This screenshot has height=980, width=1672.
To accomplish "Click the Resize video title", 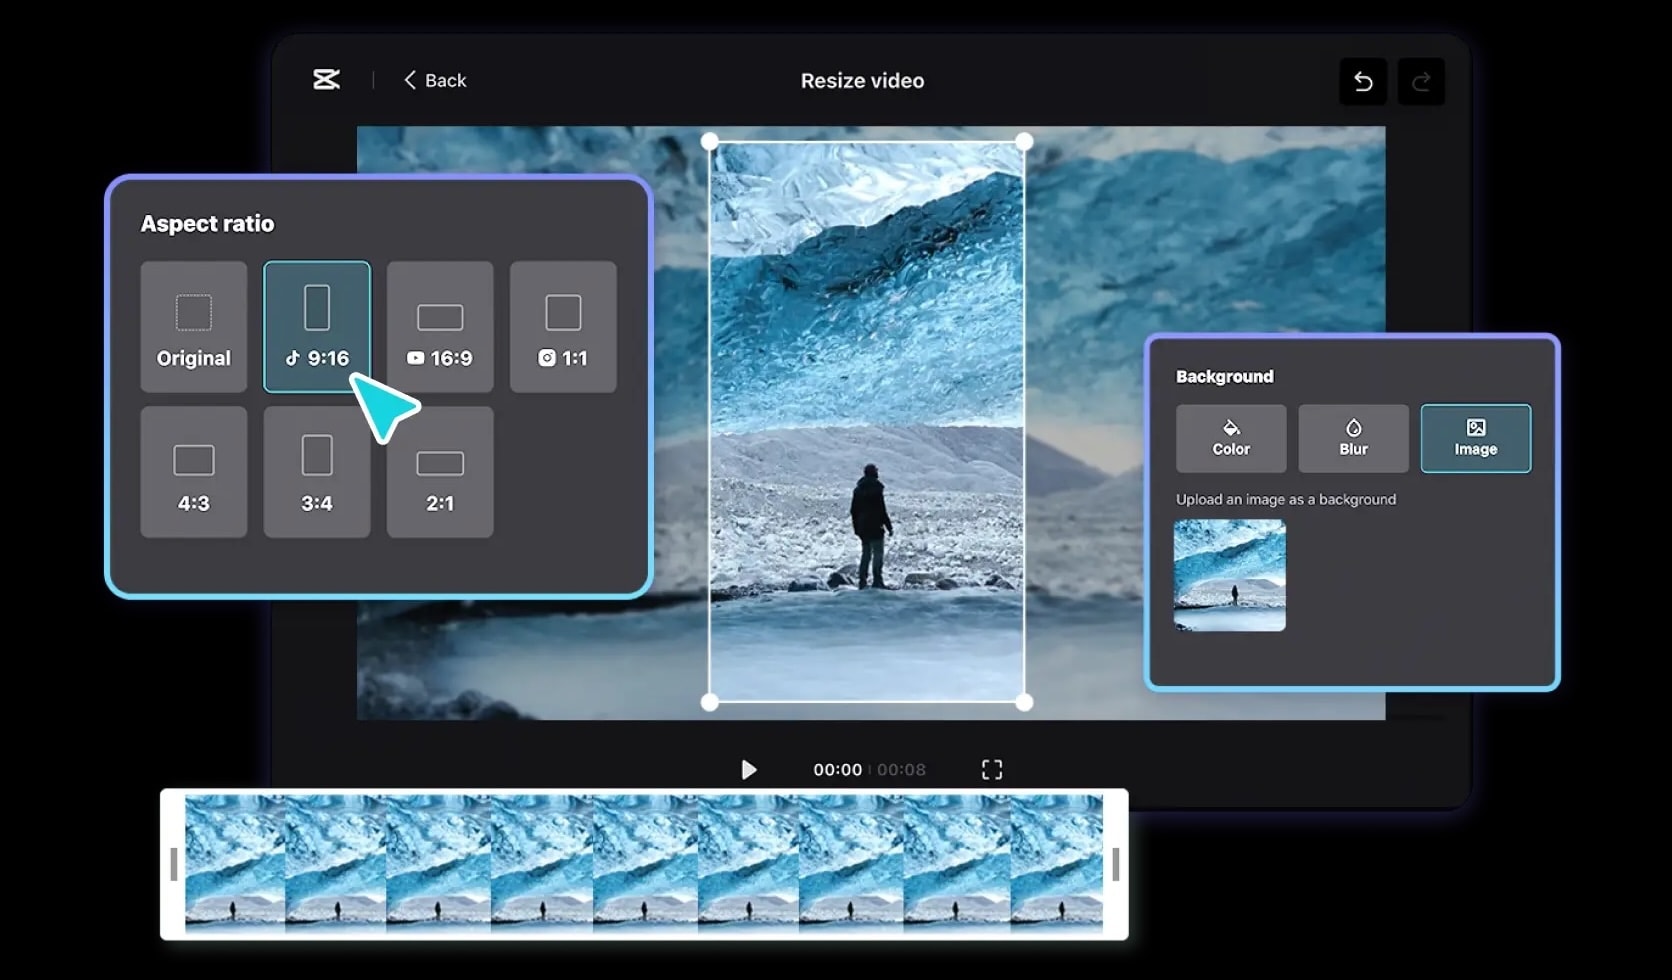I will tap(862, 81).
